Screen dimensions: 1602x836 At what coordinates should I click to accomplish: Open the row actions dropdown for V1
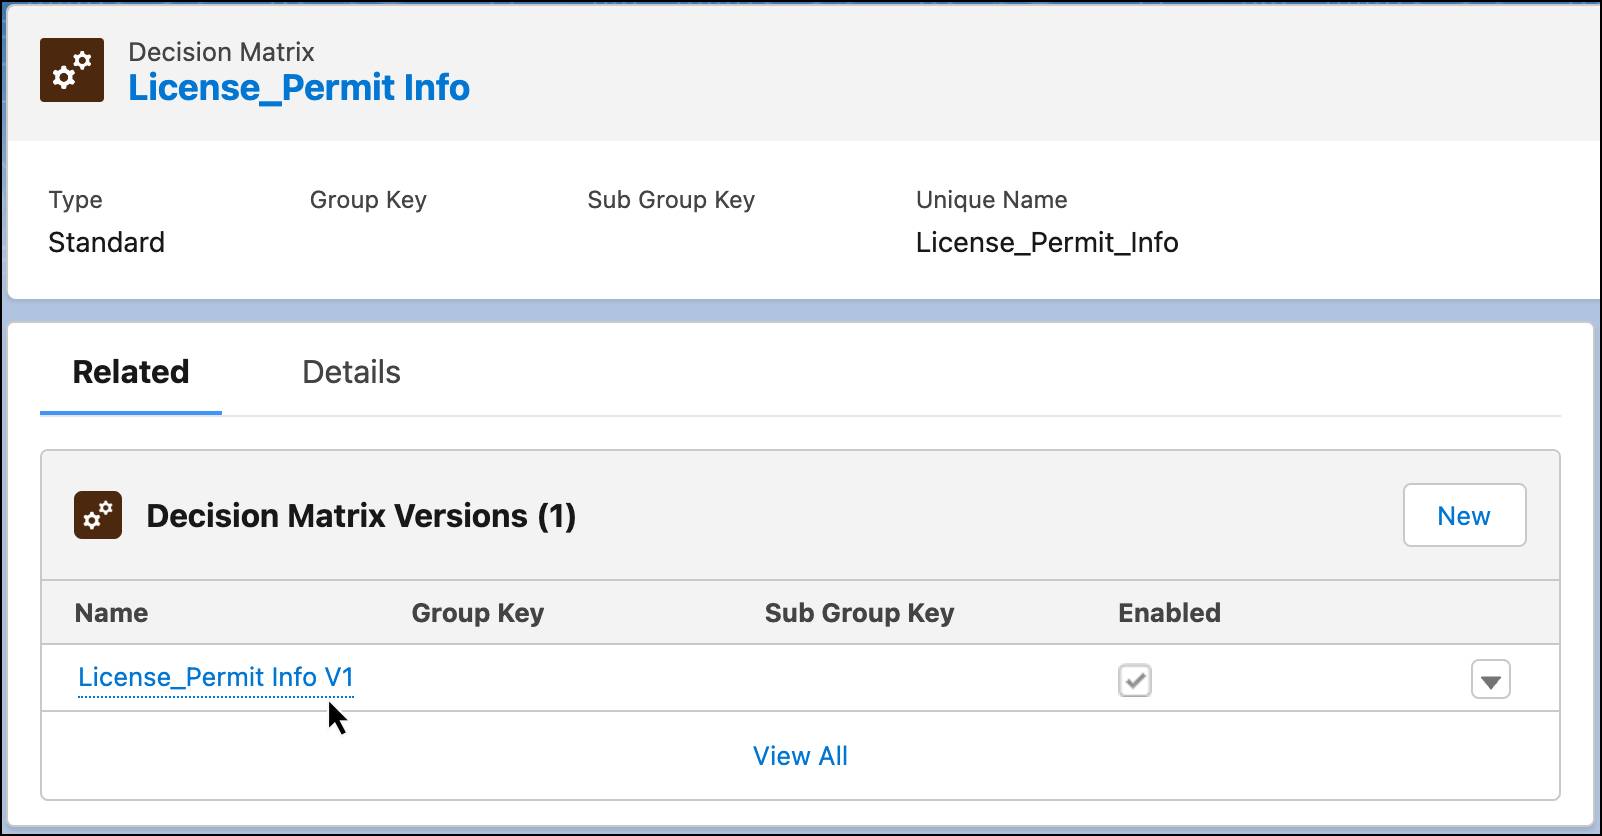[x=1491, y=679]
